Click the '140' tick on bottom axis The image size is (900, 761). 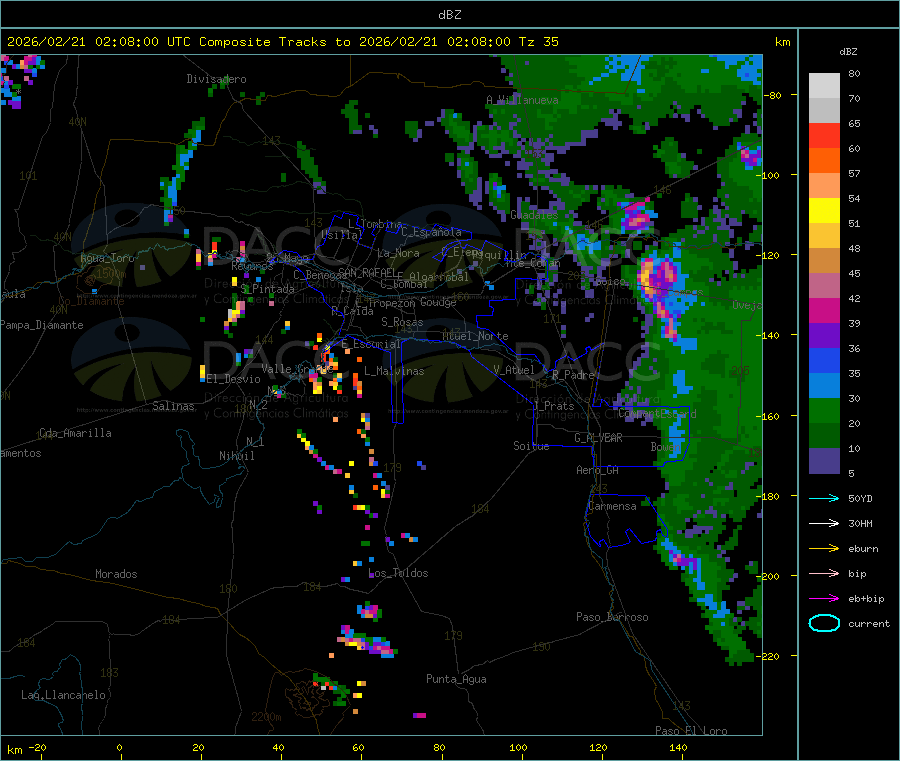(x=678, y=748)
